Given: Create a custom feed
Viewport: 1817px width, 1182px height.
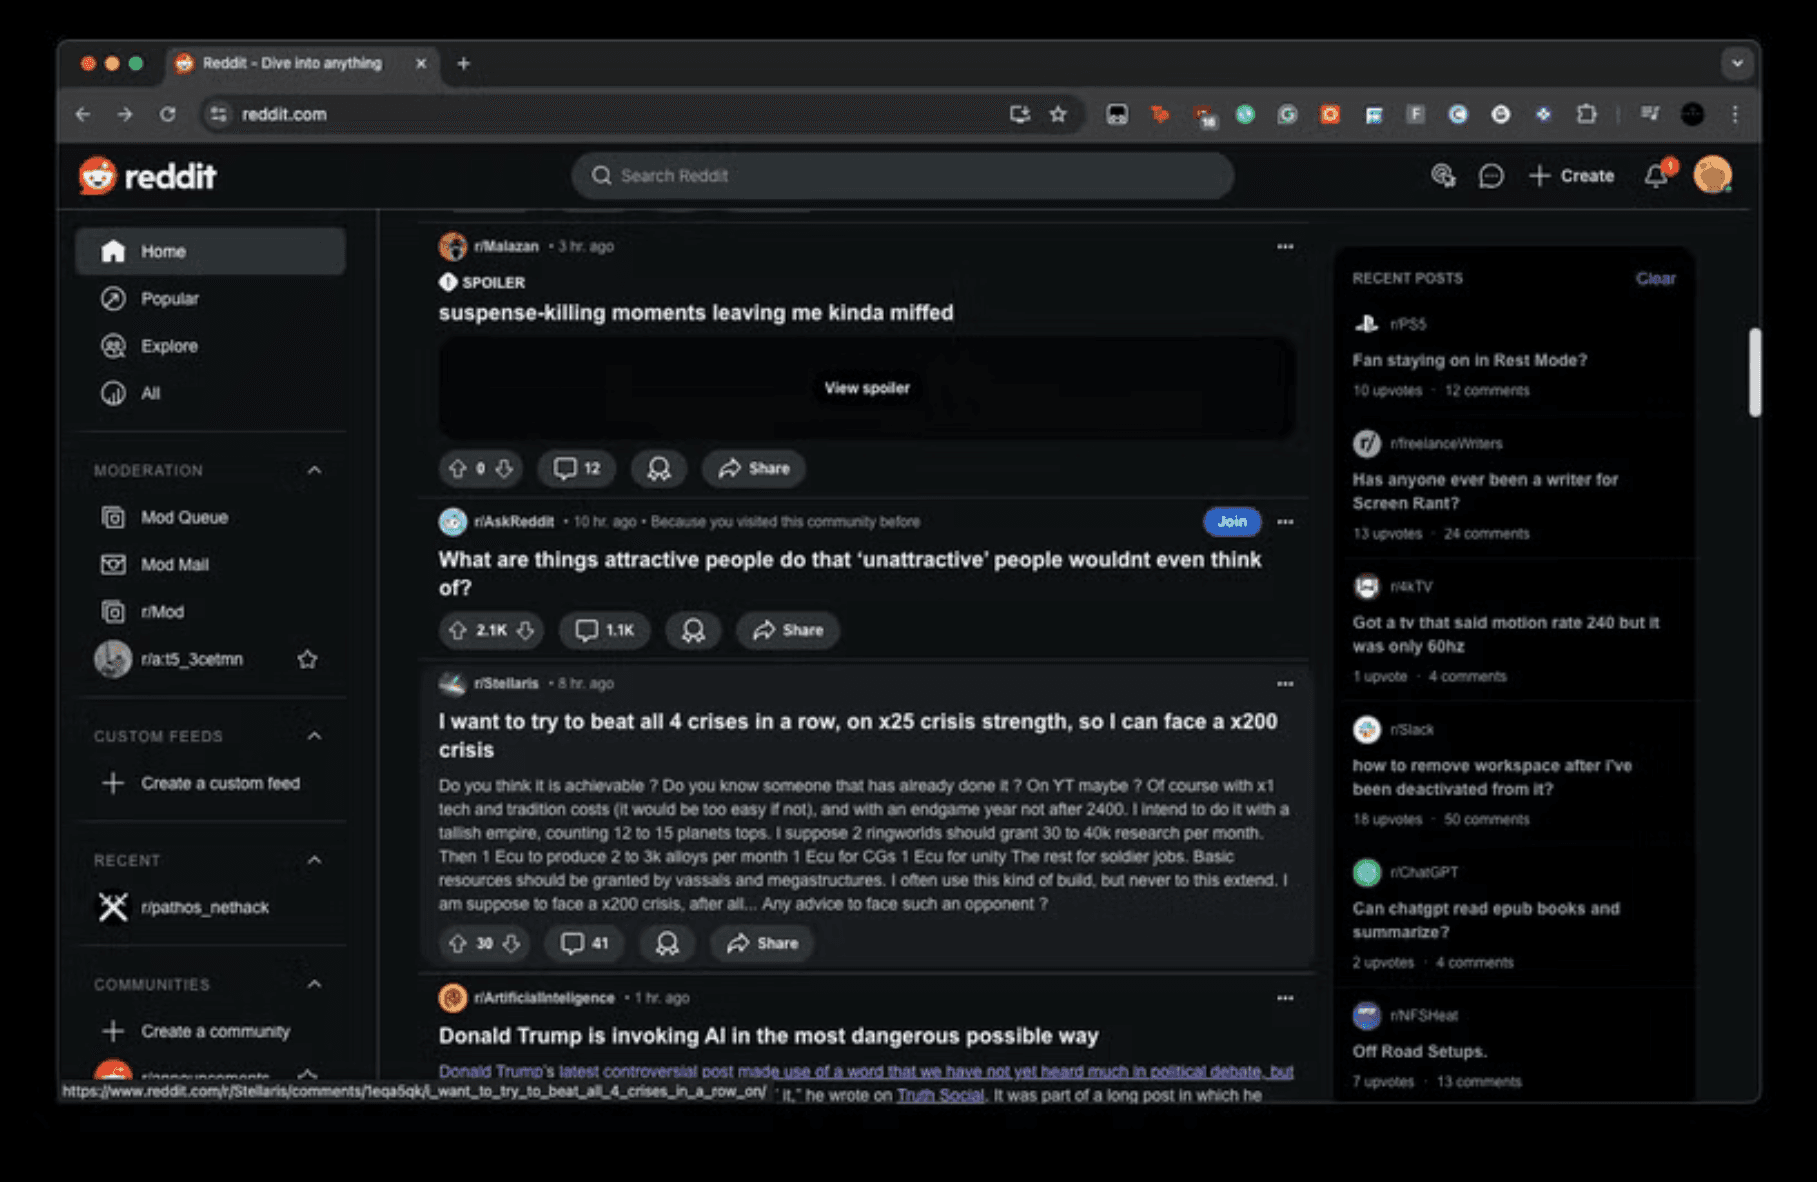Looking at the screenshot, I should pos(210,783).
